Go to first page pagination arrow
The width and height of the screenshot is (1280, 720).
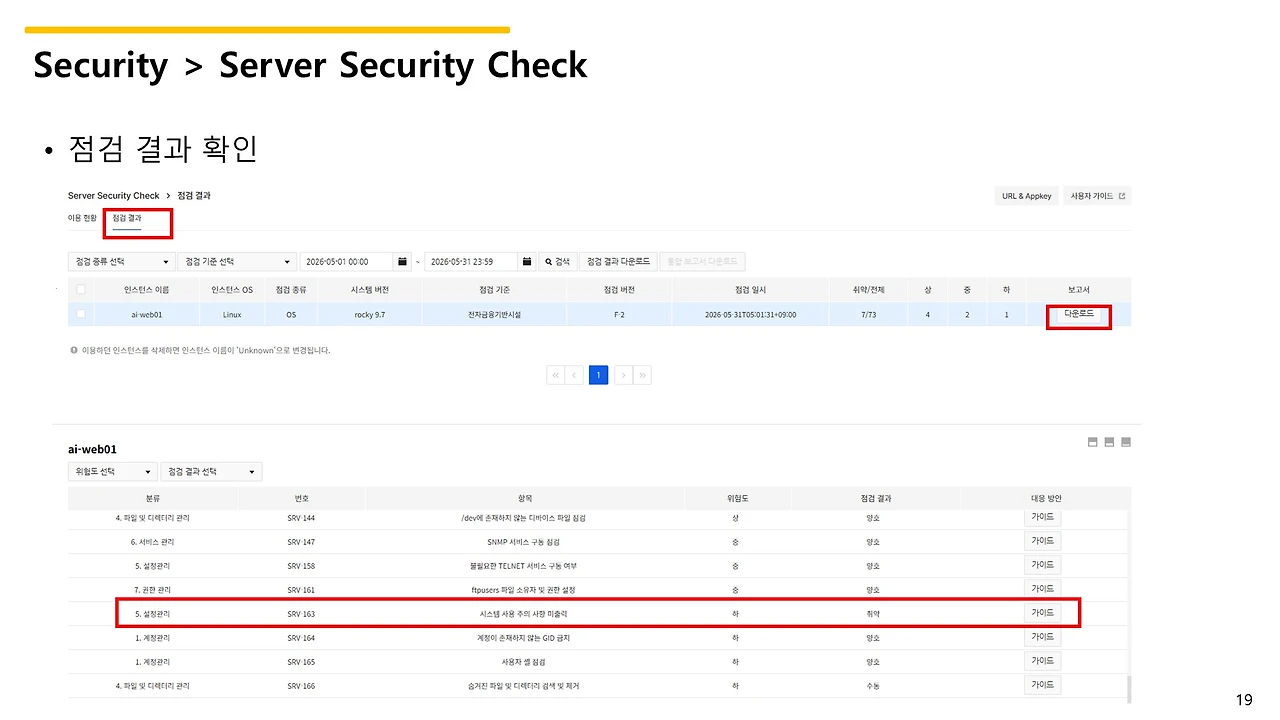pyautogui.click(x=556, y=375)
